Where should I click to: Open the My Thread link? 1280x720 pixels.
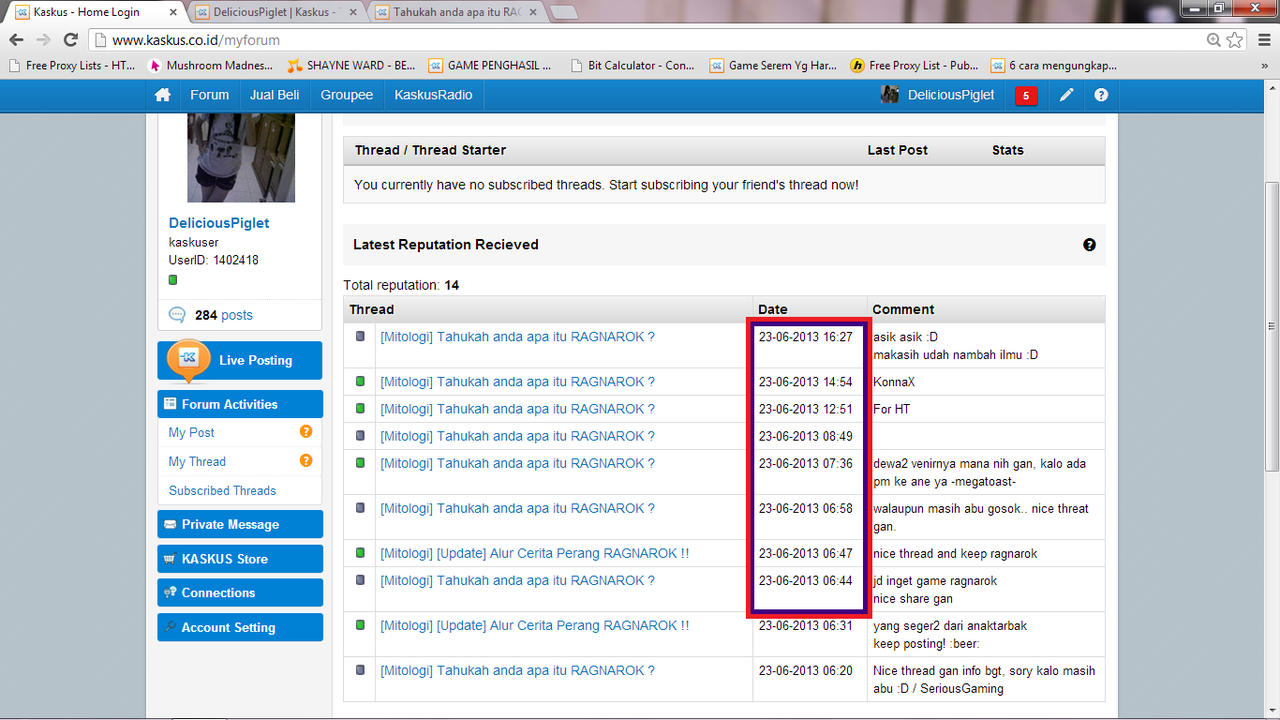coord(197,462)
